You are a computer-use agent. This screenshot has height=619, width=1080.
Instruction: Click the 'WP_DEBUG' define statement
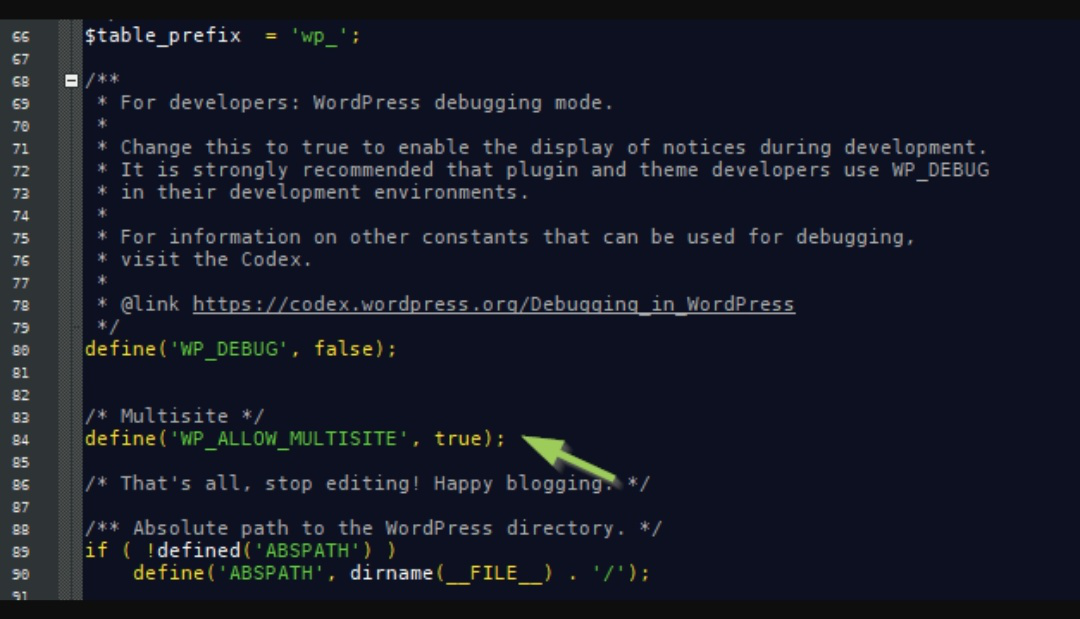click(240, 349)
